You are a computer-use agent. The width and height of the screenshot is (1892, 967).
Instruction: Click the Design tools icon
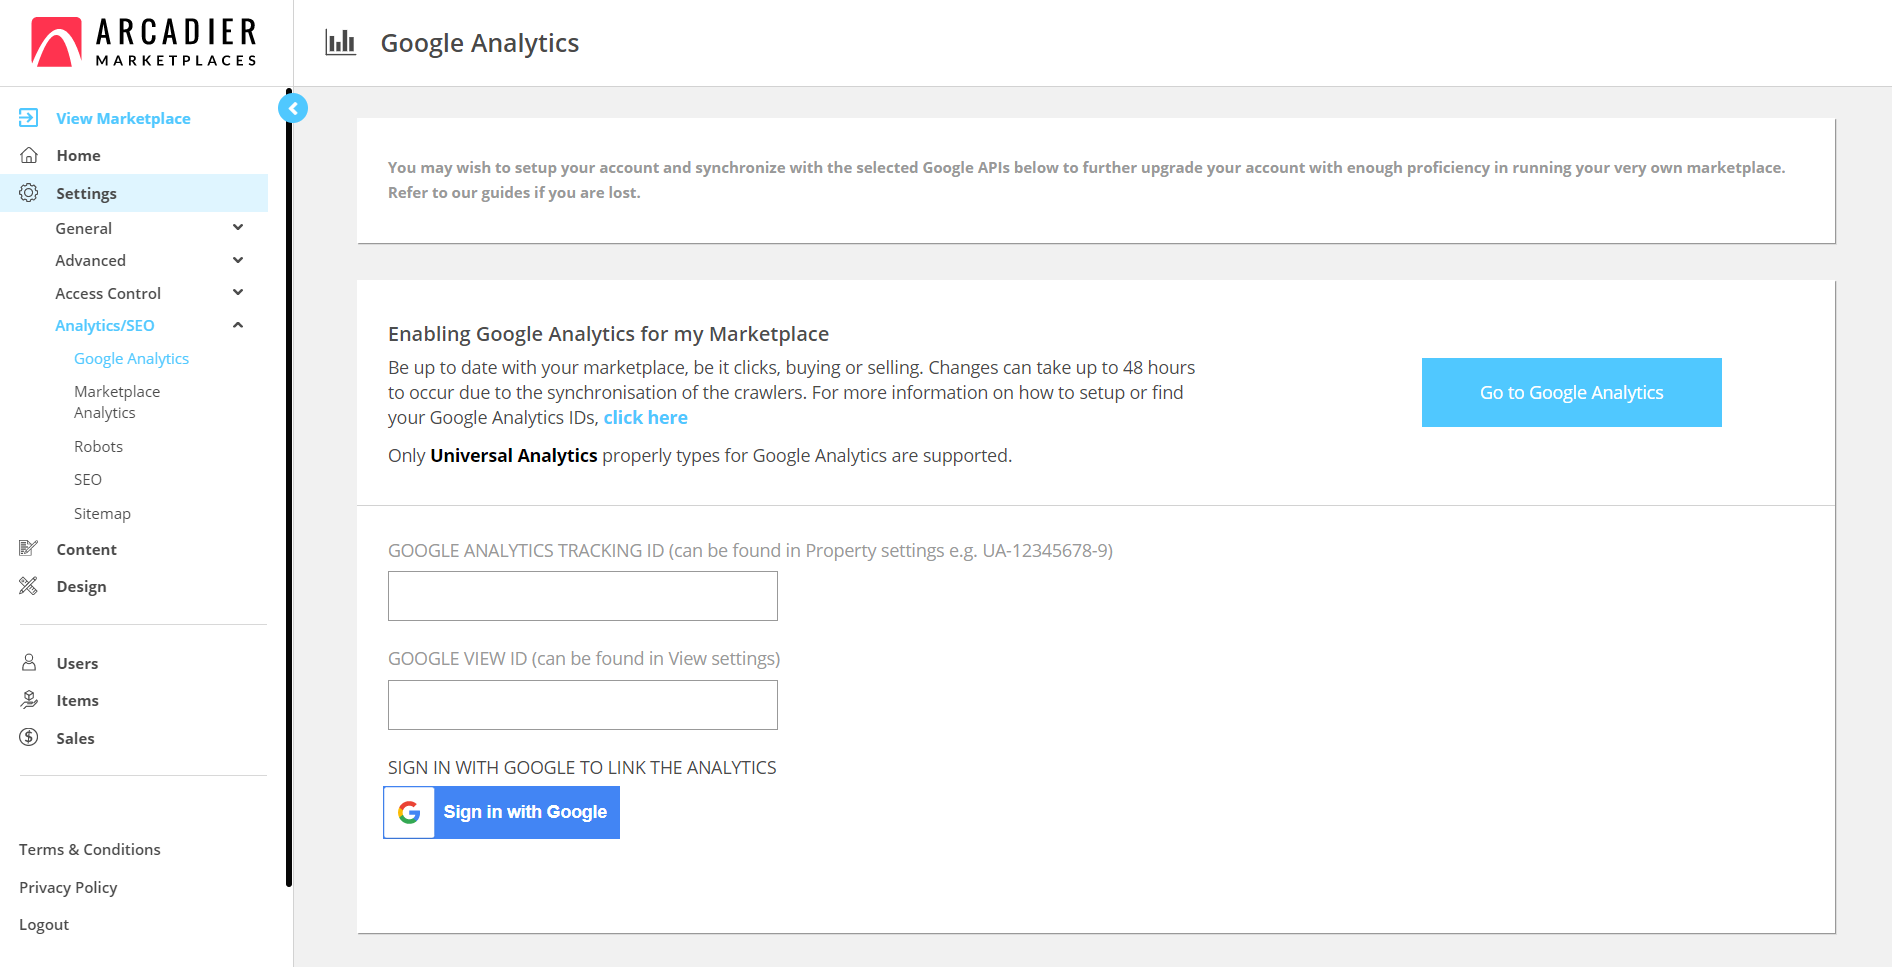click(x=29, y=586)
